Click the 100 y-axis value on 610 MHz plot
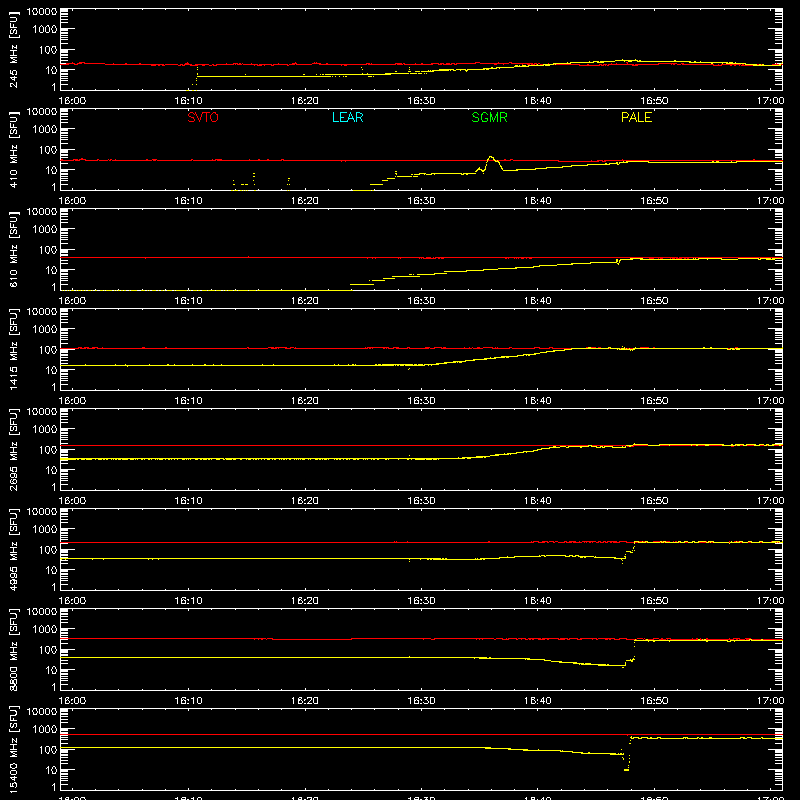This screenshot has height=800, width=800. [48, 250]
